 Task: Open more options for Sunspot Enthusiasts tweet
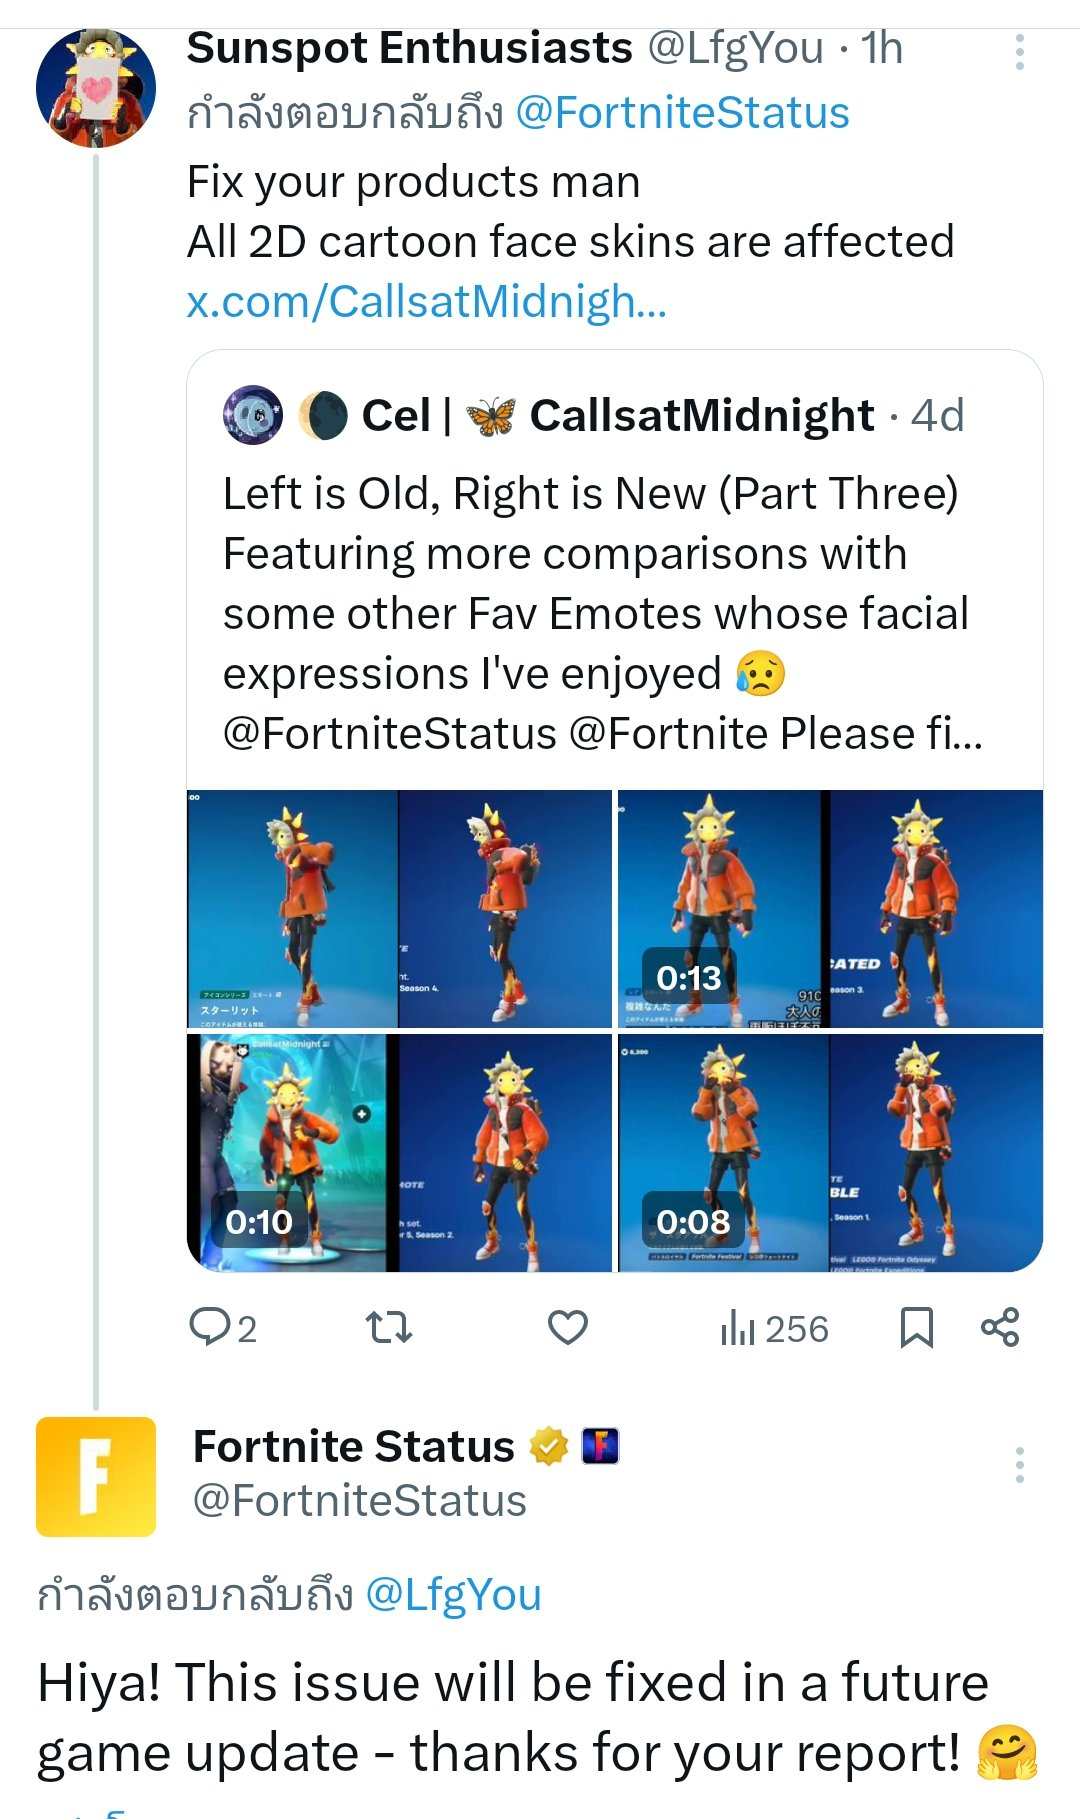1019,52
